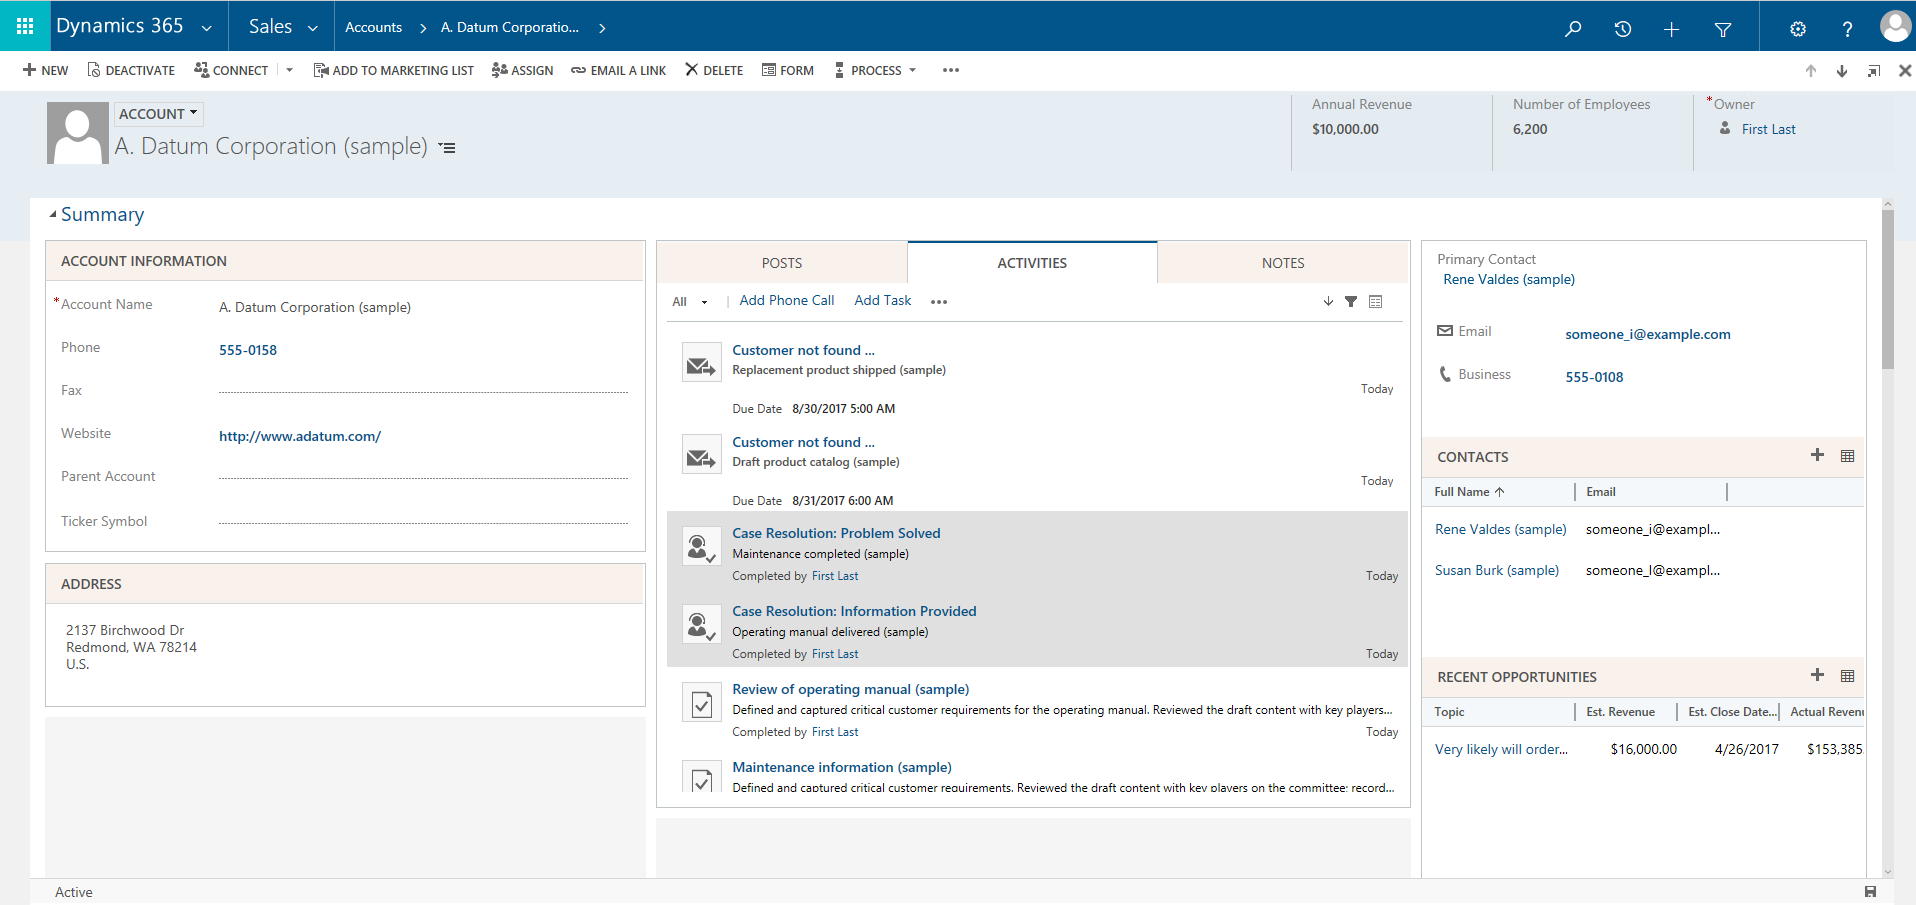Switch to the NOTES tab

tap(1282, 263)
